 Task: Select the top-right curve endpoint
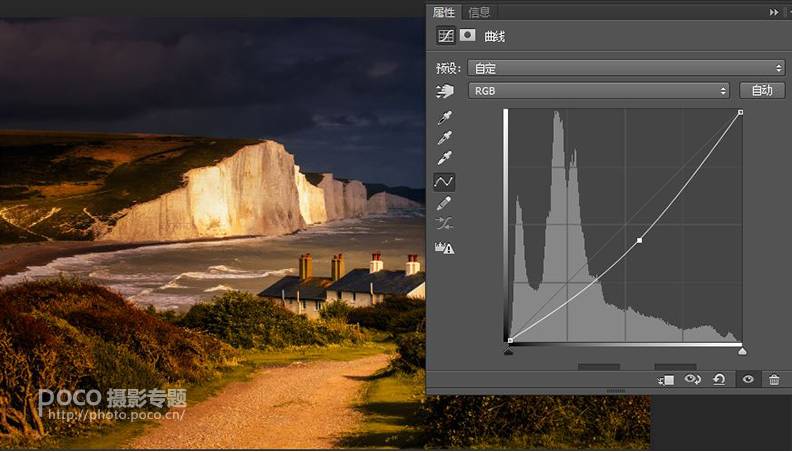click(740, 113)
